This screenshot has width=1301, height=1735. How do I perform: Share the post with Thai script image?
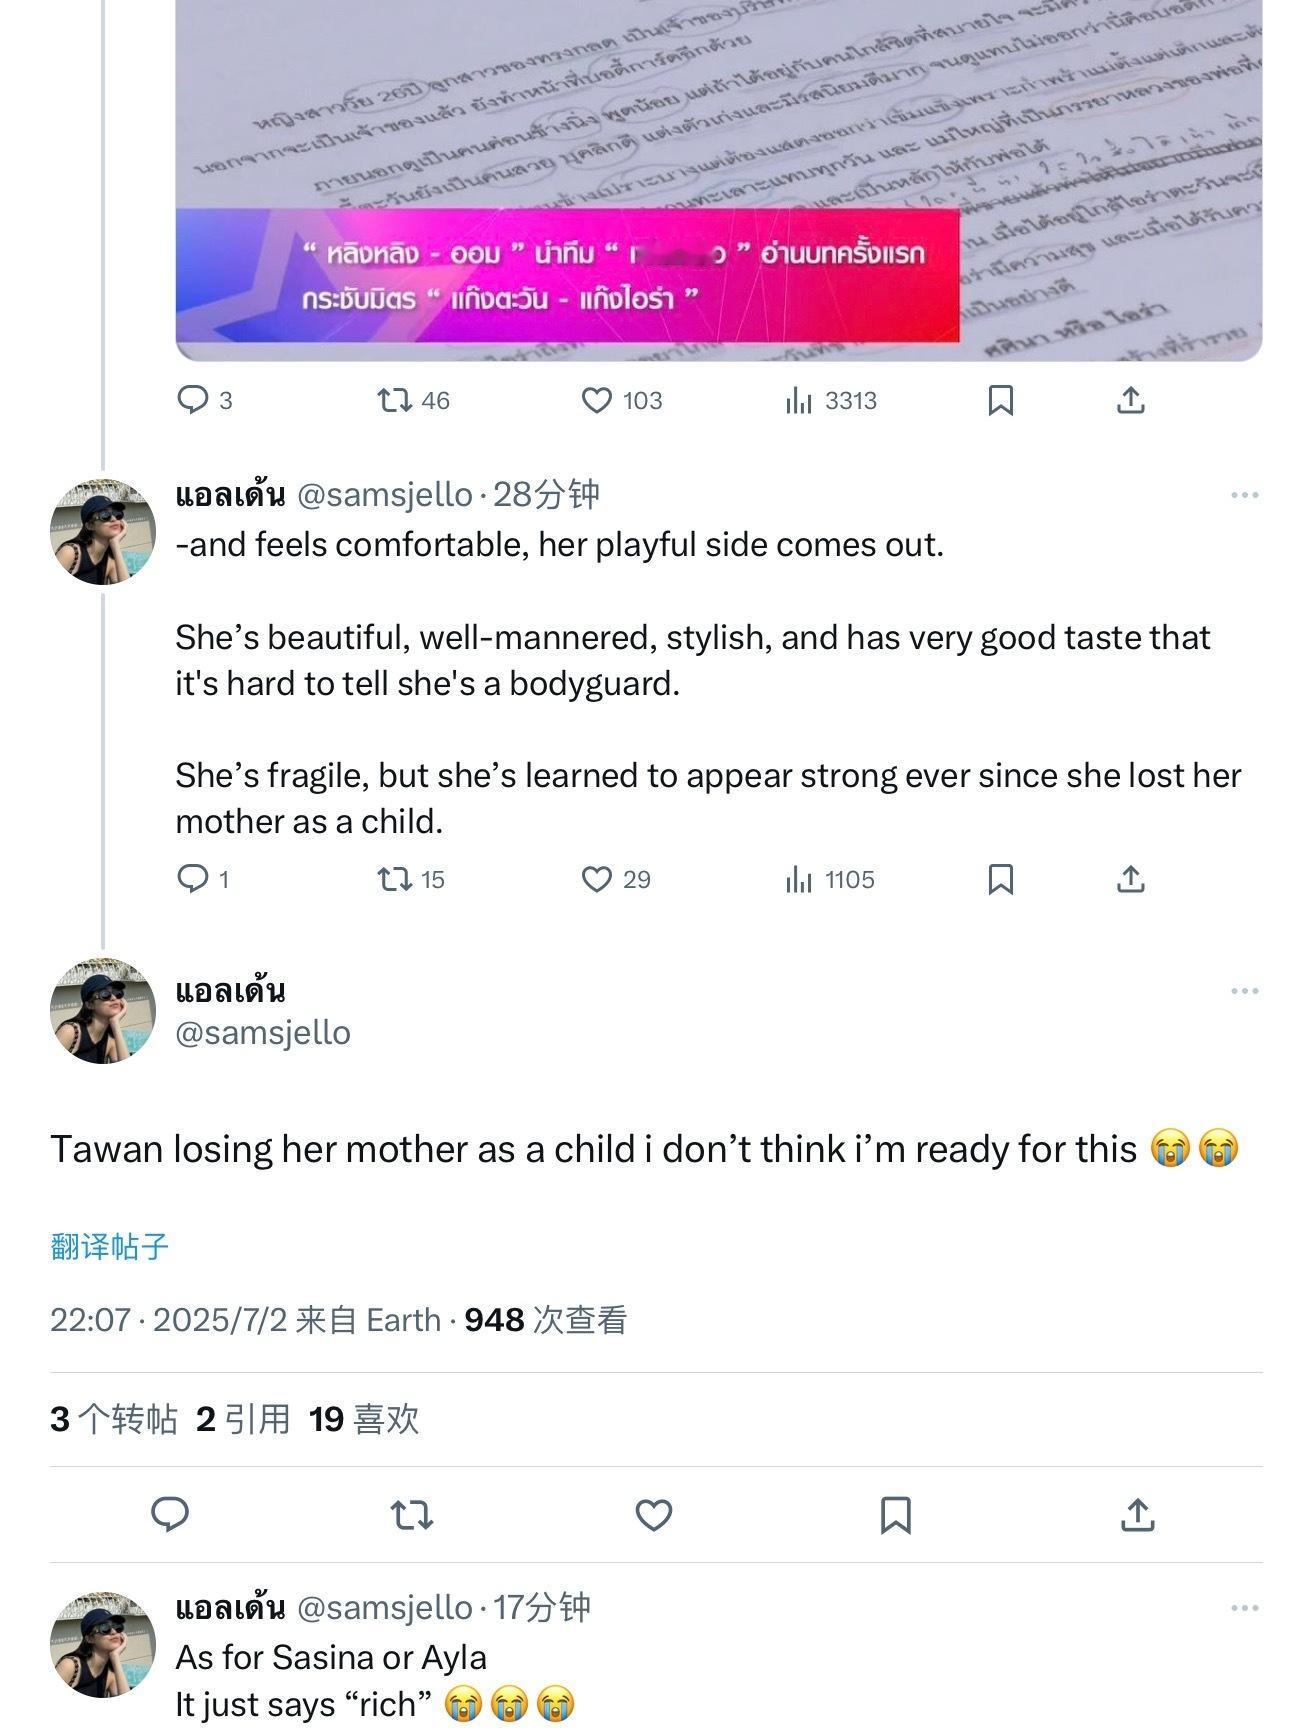coord(1131,401)
